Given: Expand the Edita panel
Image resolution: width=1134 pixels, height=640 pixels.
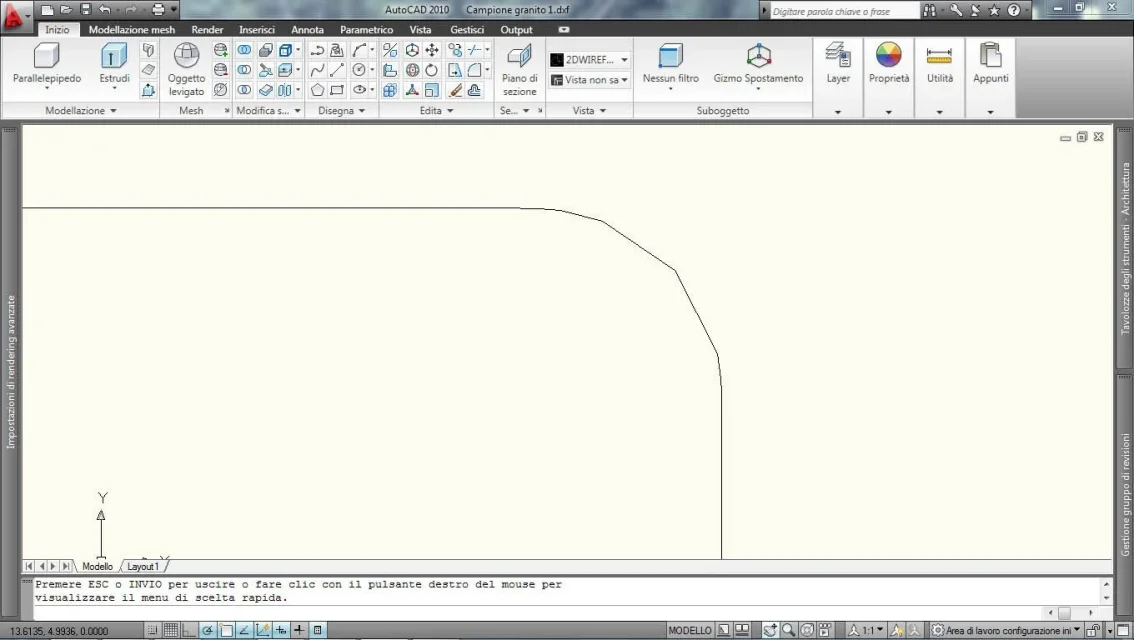Looking at the screenshot, I should pos(436,111).
